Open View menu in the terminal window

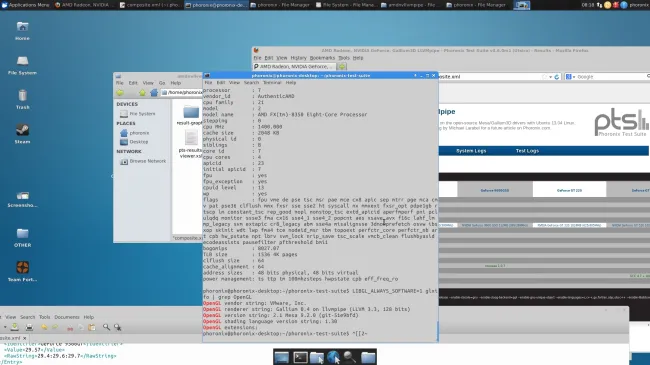click(234, 83)
